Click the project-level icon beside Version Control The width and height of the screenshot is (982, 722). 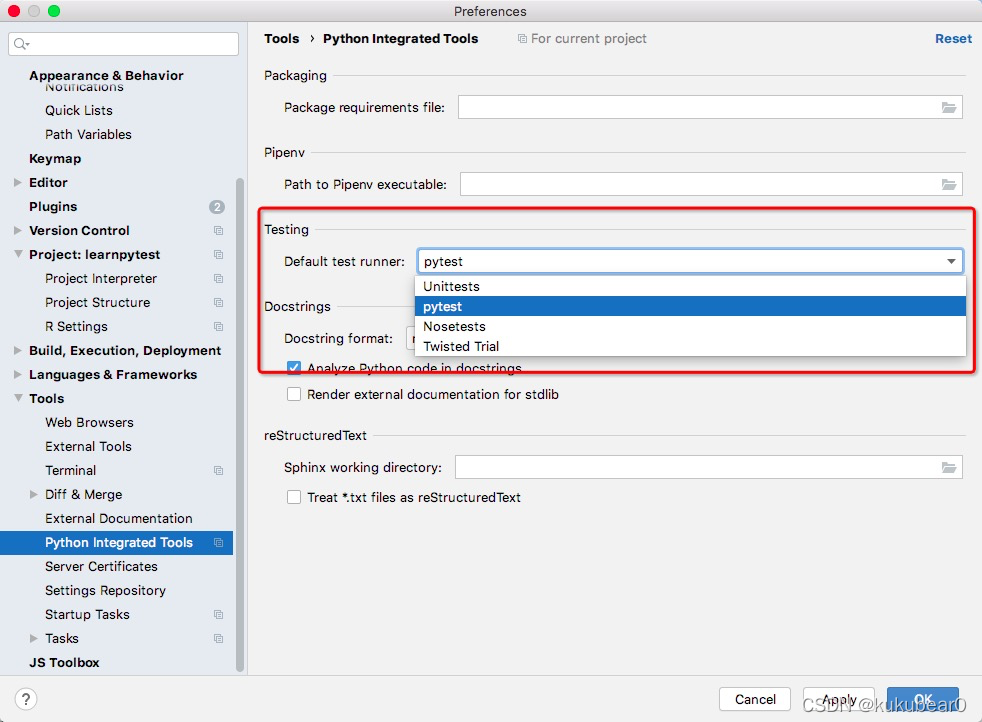click(218, 230)
